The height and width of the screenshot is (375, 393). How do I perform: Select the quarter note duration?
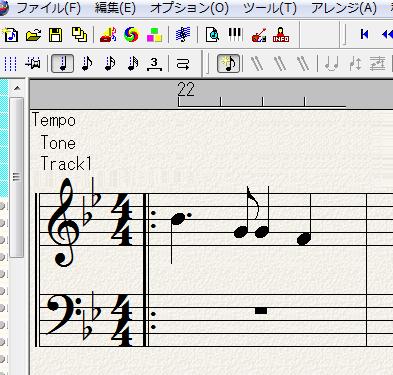62,63
